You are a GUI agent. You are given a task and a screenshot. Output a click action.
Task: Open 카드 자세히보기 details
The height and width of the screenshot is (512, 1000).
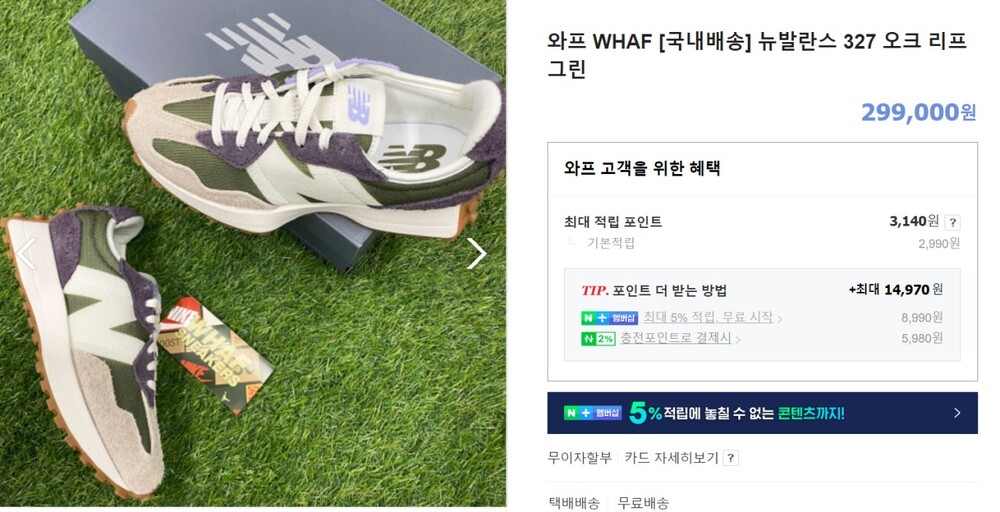pos(672,458)
